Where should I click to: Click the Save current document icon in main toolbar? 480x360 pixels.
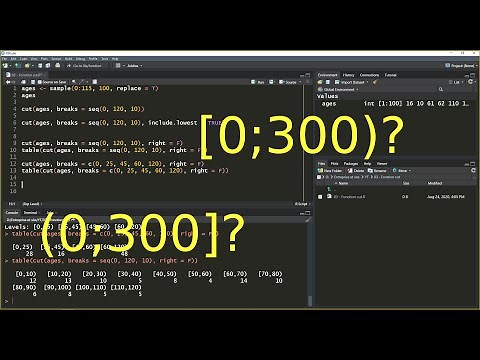coord(40,66)
